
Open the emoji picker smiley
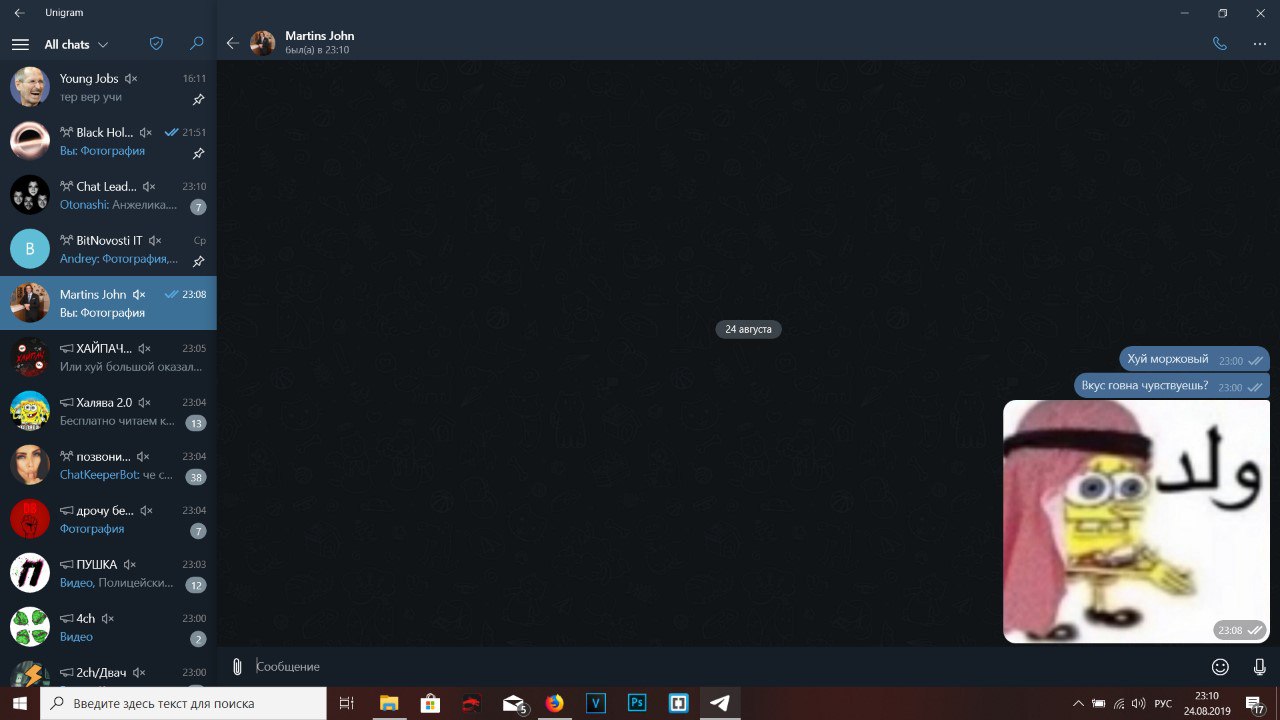[1220, 666]
